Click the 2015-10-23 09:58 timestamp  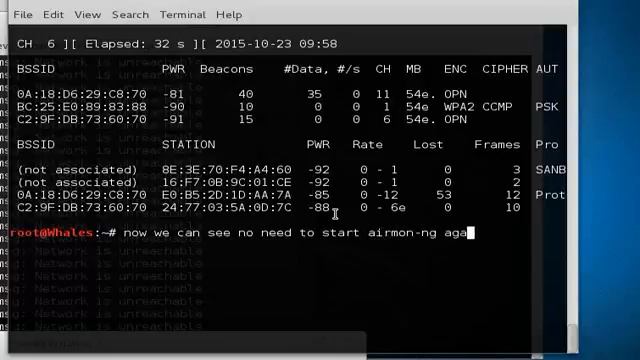click(276, 44)
